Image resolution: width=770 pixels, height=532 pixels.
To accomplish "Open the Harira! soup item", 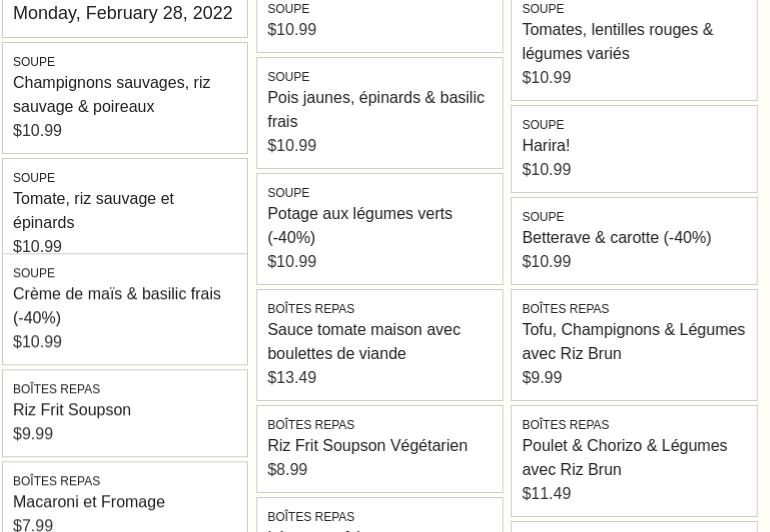I will (x=546, y=146).
